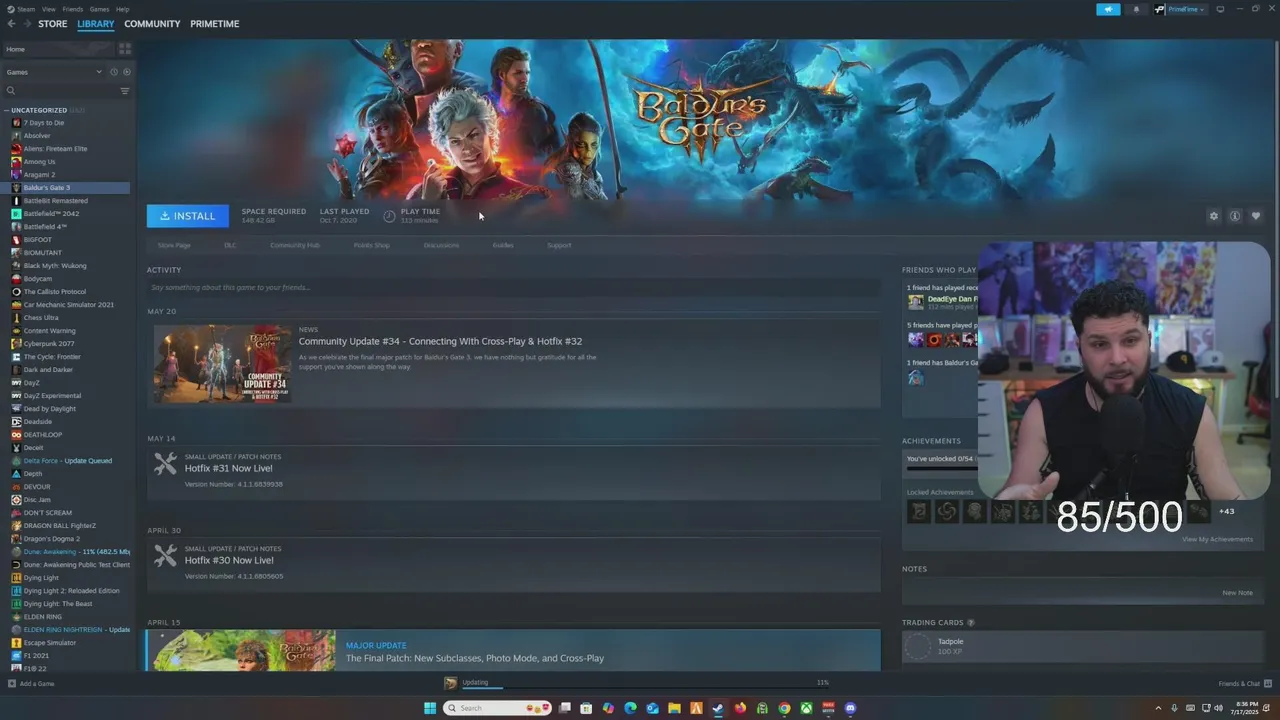This screenshot has width=1280, height=720.
Task: Open Windows Start menu
Action: tap(430, 708)
